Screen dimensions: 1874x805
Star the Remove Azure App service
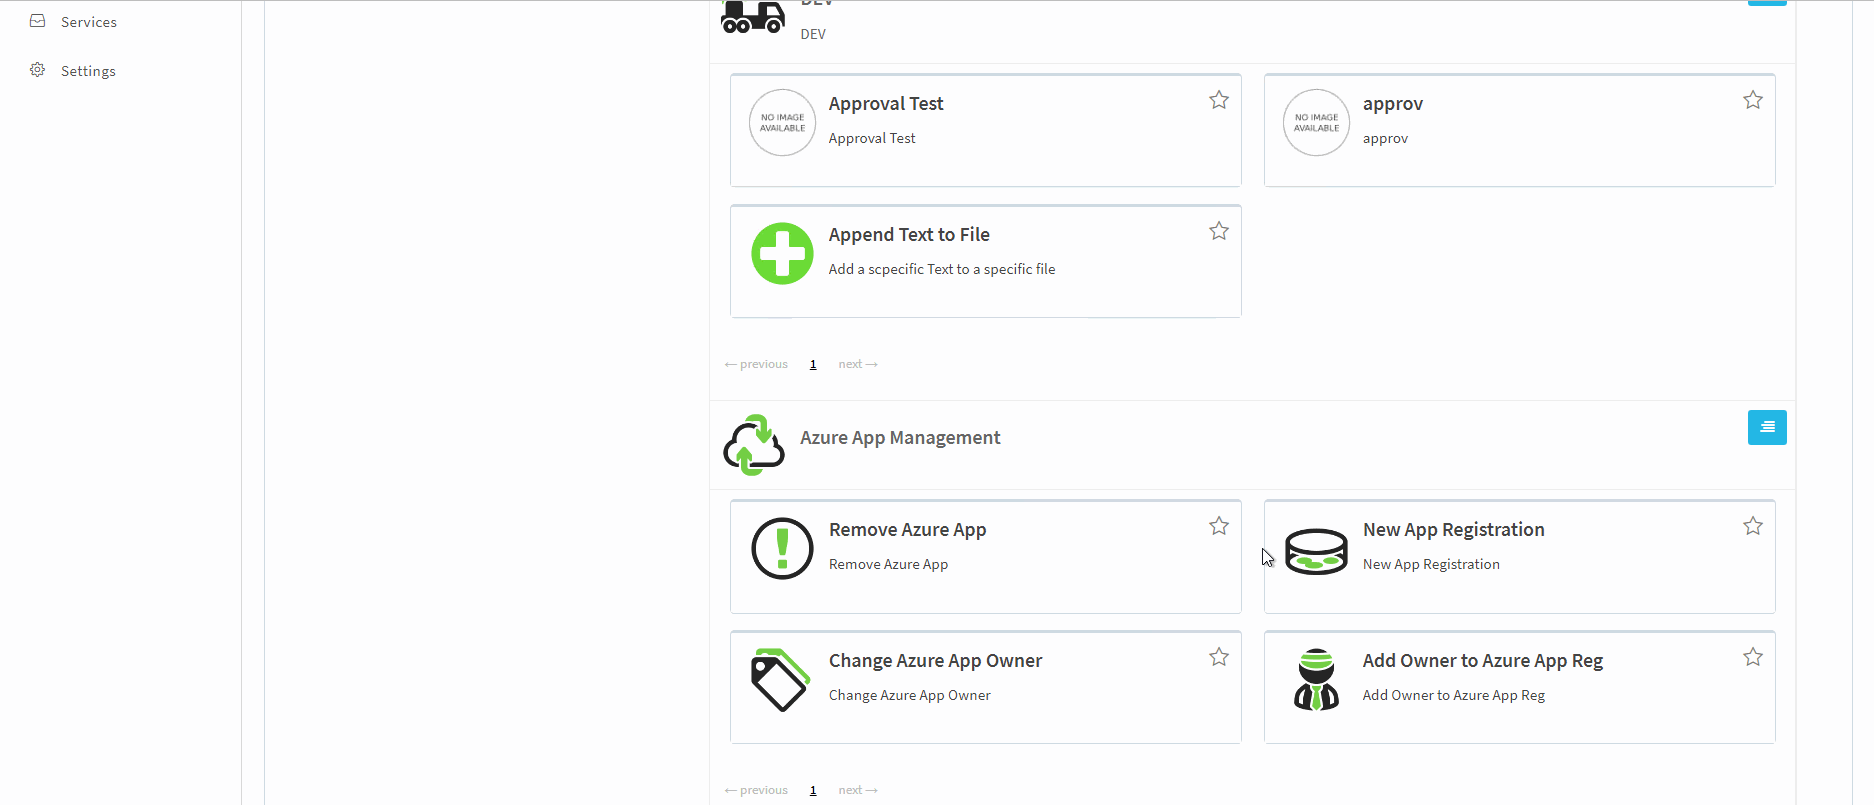pyautogui.click(x=1218, y=526)
